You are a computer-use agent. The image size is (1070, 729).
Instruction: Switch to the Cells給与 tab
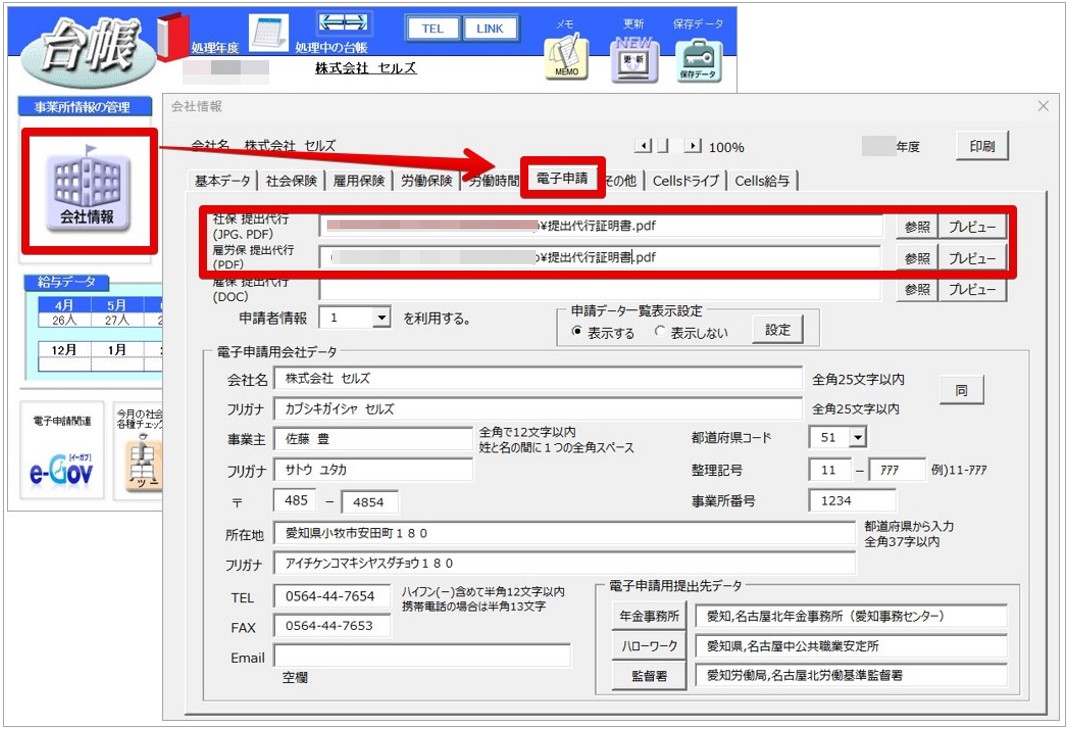pos(762,181)
